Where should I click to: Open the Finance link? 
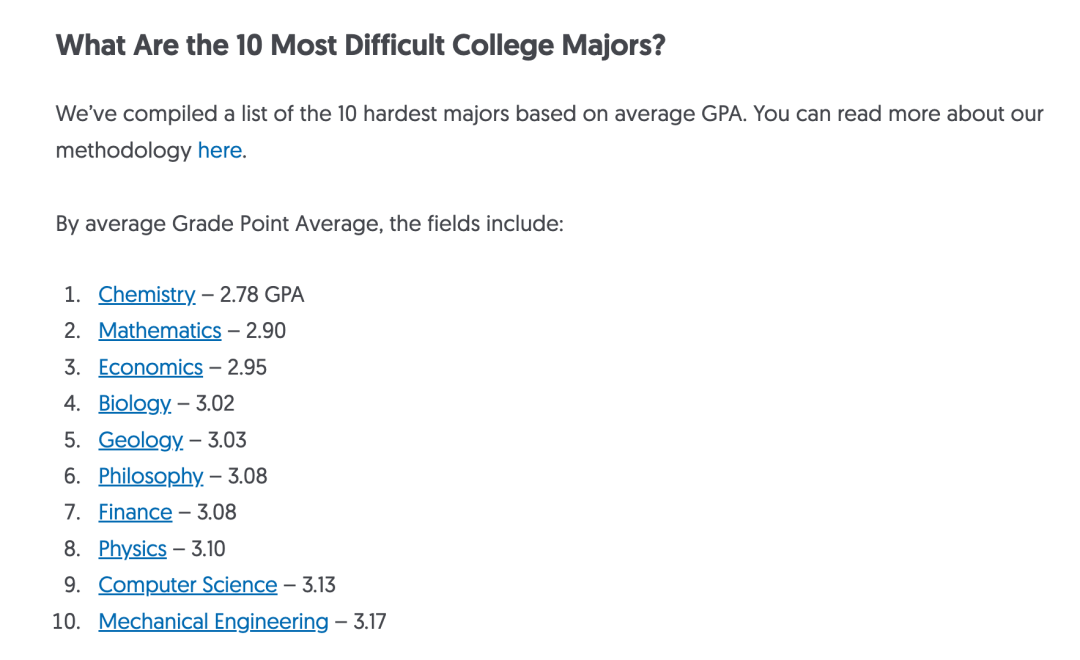(135, 513)
